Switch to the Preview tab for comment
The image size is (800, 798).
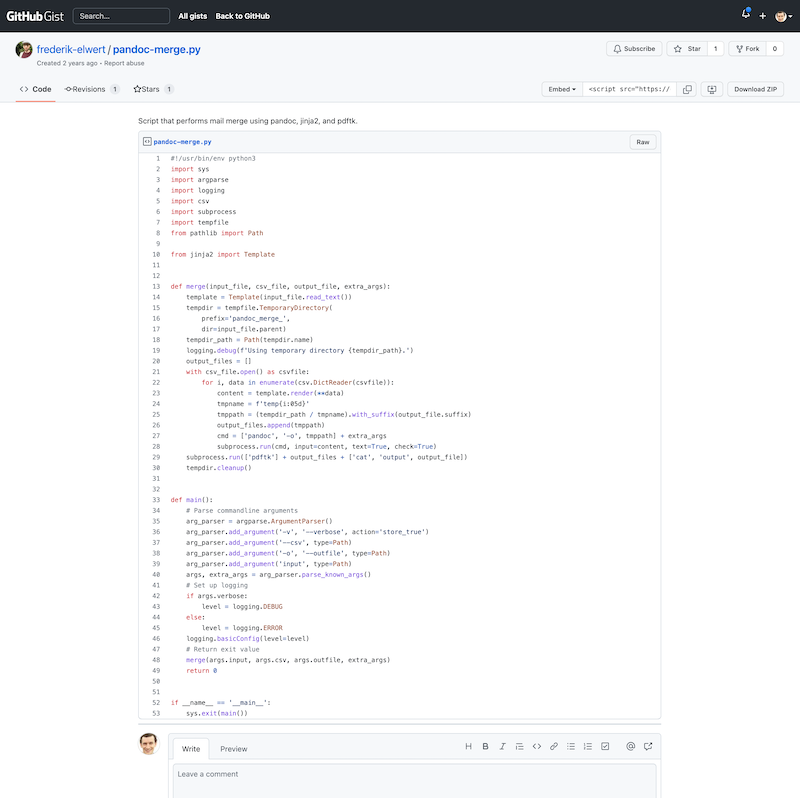[233, 748]
